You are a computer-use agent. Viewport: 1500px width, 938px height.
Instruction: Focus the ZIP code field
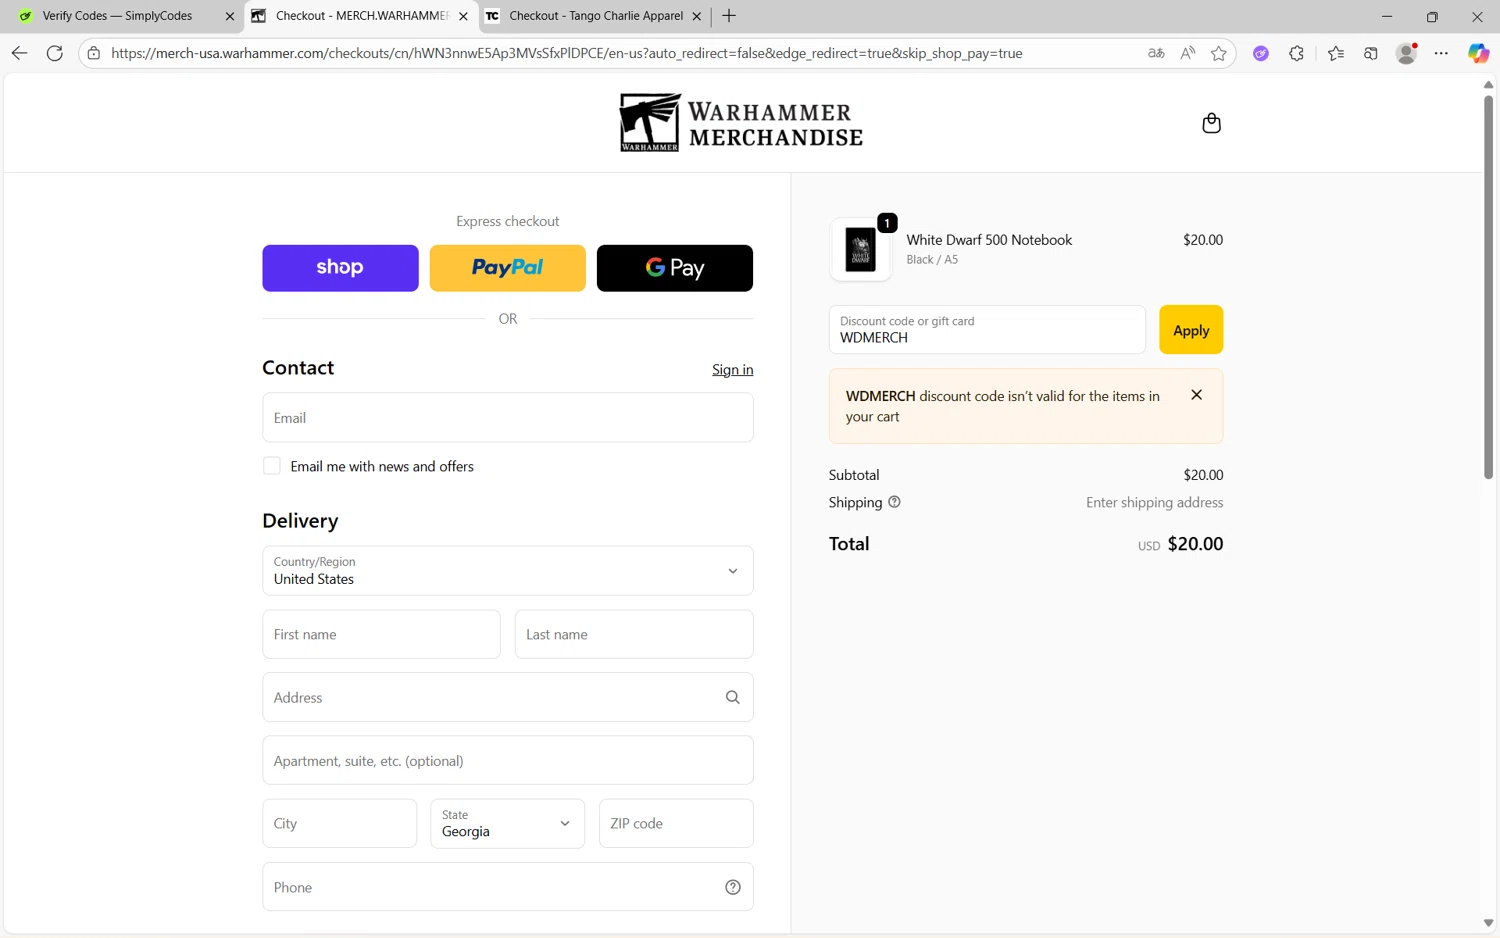point(676,823)
